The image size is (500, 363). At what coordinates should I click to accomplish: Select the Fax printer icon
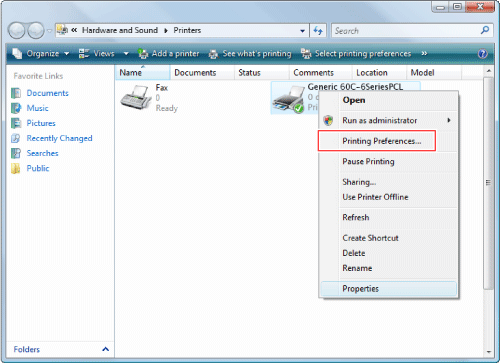pyautogui.click(x=136, y=97)
